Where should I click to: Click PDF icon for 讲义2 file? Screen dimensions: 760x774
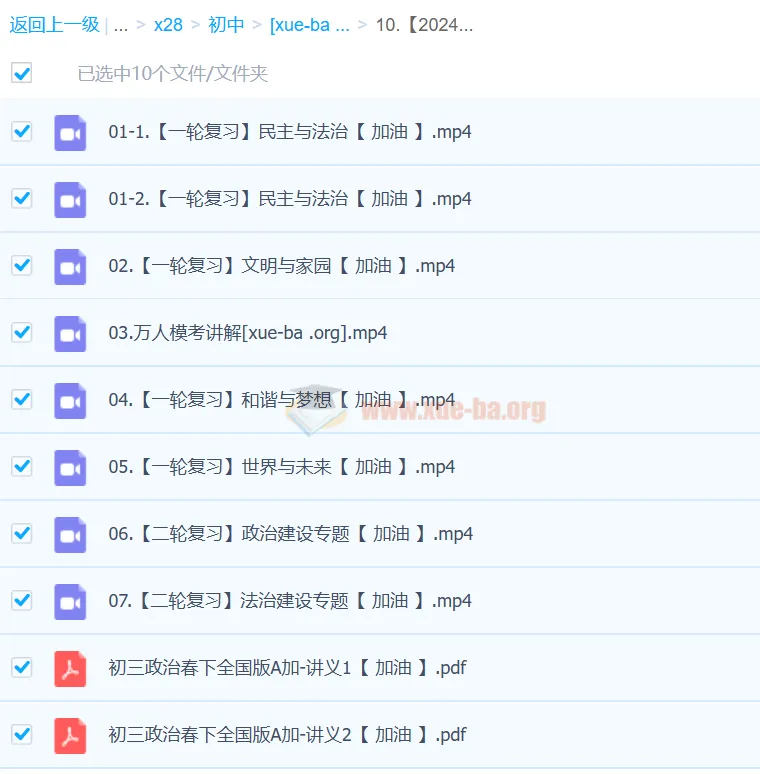point(70,735)
